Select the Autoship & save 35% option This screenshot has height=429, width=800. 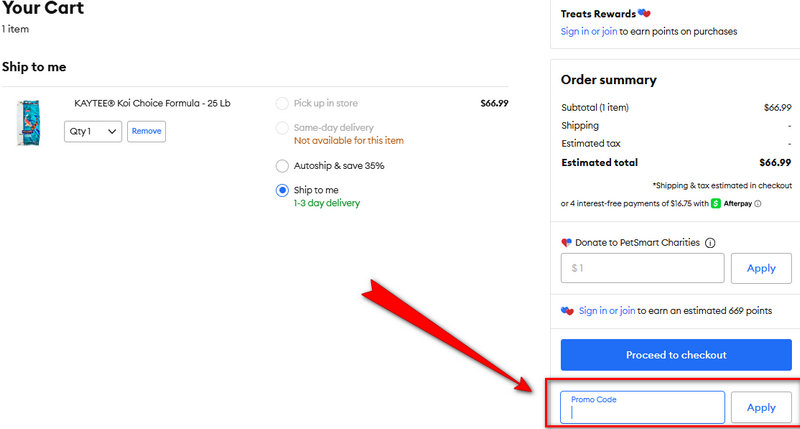[282, 166]
